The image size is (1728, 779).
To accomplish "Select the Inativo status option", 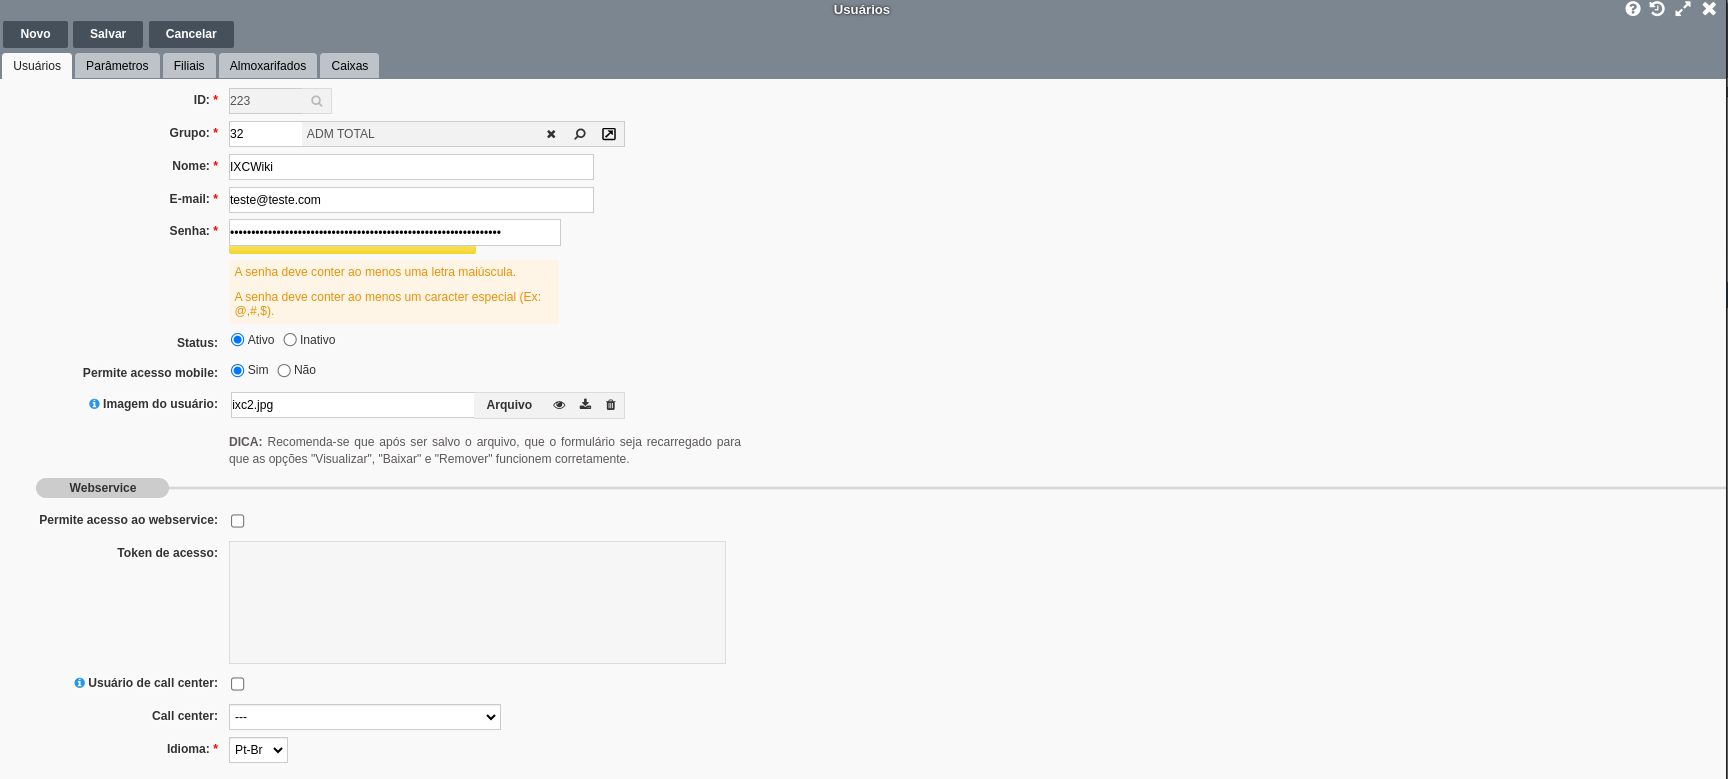I will click(290, 340).
